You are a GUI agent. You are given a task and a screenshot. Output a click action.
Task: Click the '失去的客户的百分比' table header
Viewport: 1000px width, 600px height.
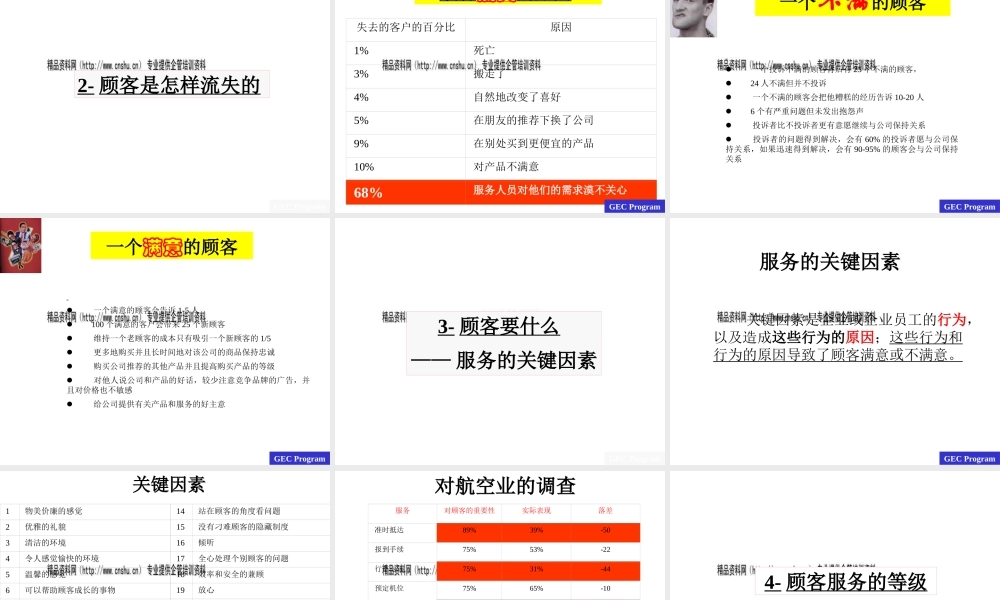(406, 27)
